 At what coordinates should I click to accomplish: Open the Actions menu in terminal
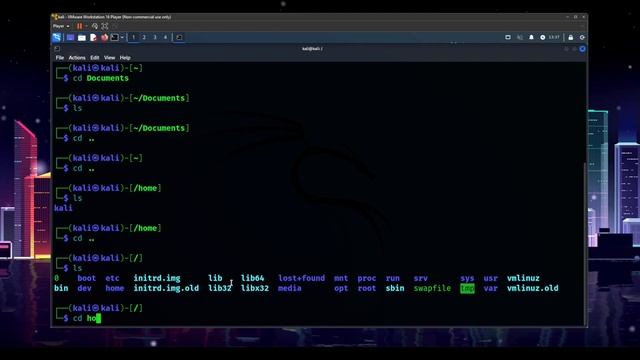click(x=77, y=58)
